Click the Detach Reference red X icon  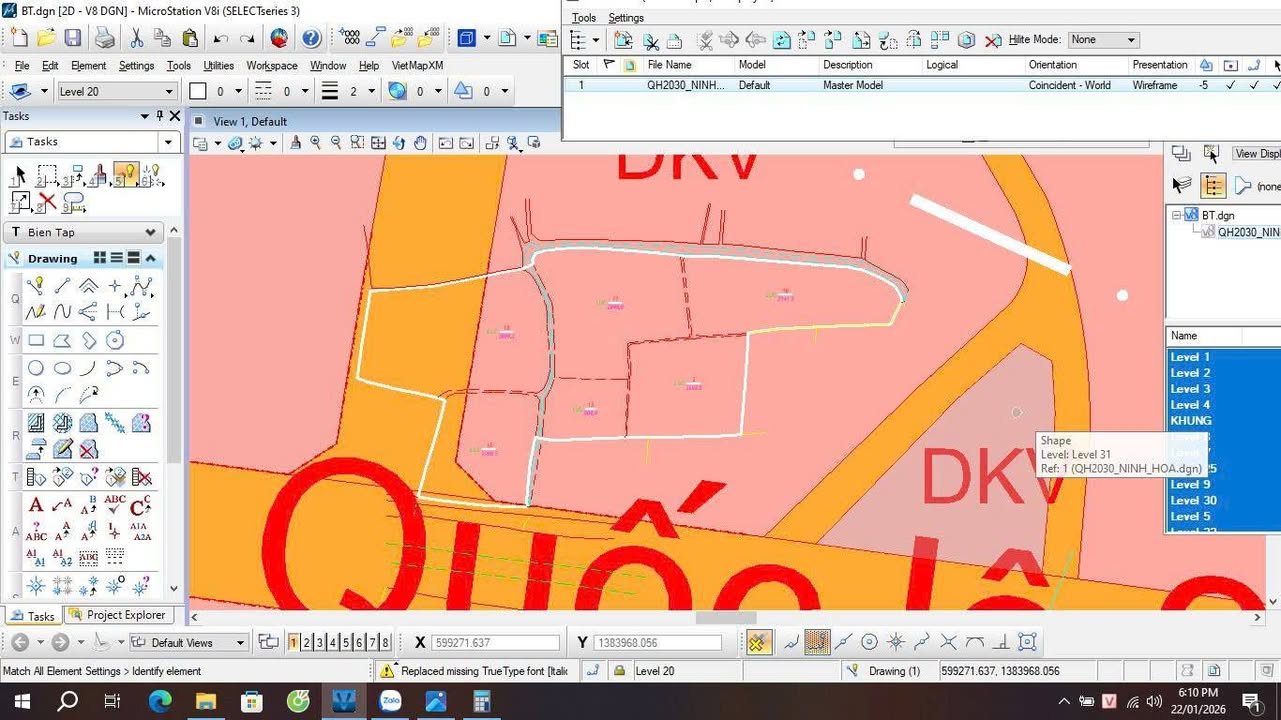(x=992, y=40)
